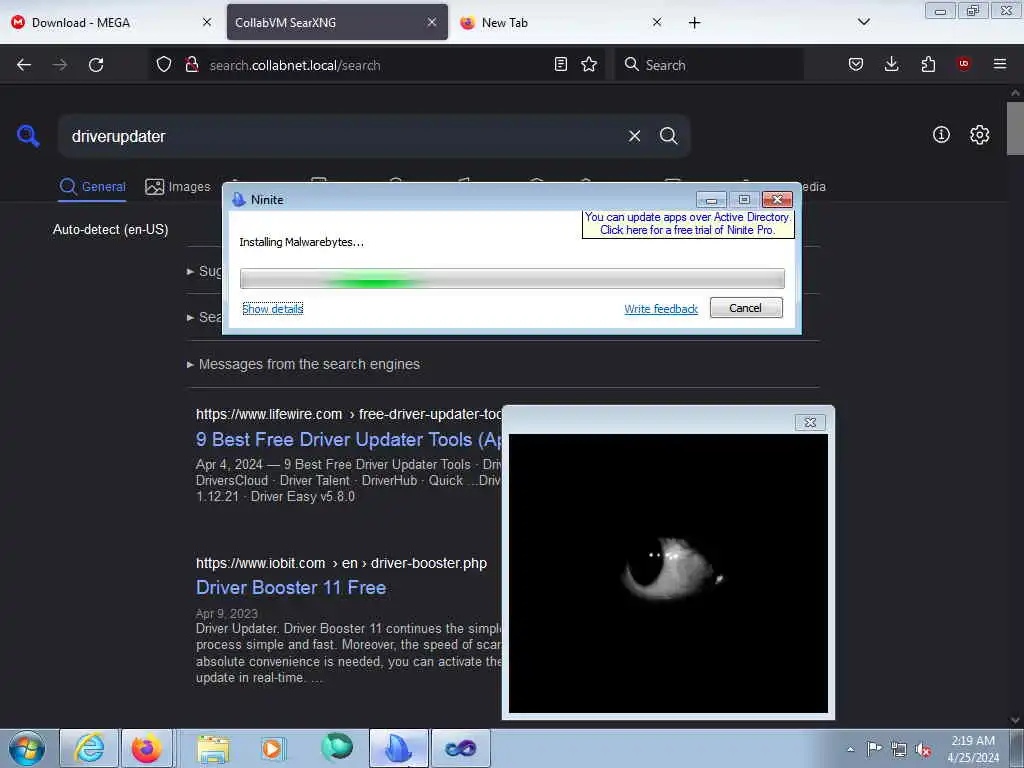Open the Extensions puzzle icon
The width and height of the screenshot is (1024, 768).
coord(928,64)
